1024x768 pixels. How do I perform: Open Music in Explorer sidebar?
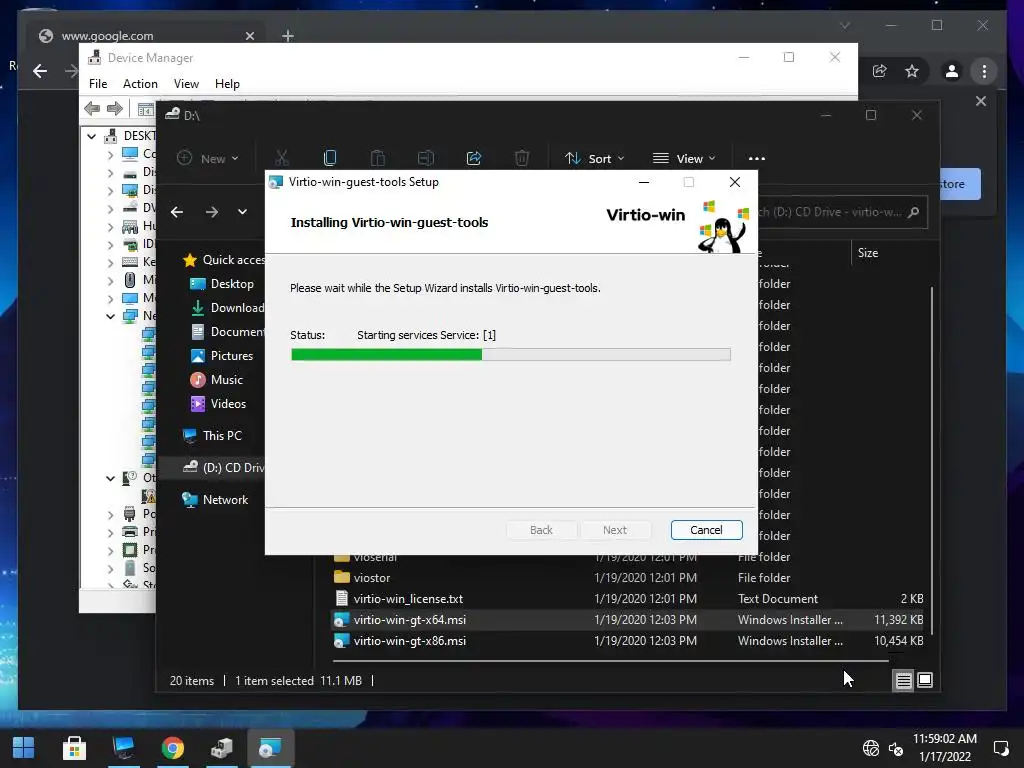pos(216,380)
